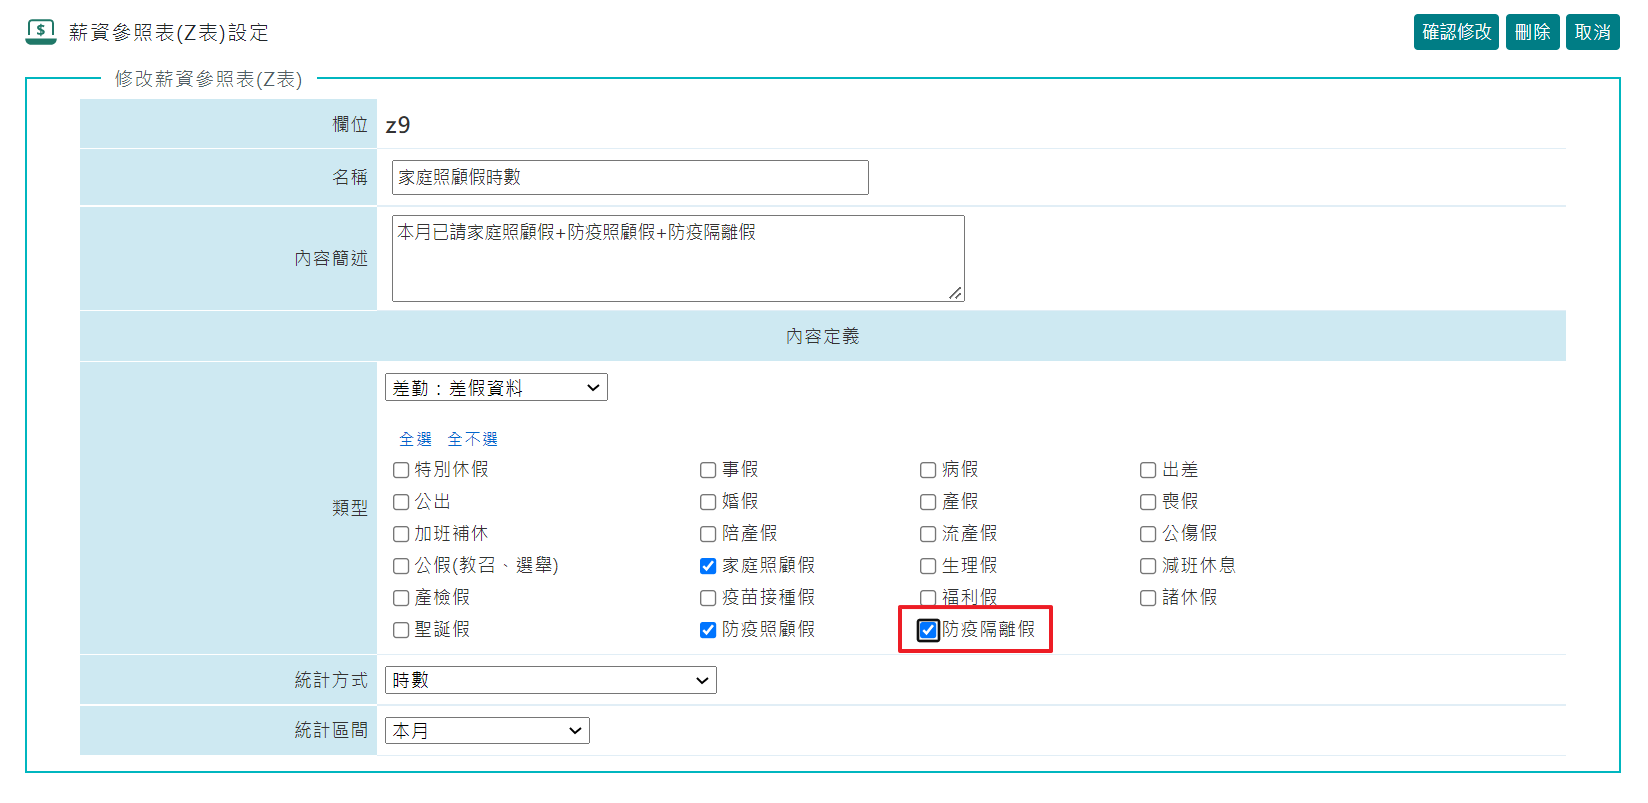Open the 差勤：差假資料 dropdown

tap(496, 388)
